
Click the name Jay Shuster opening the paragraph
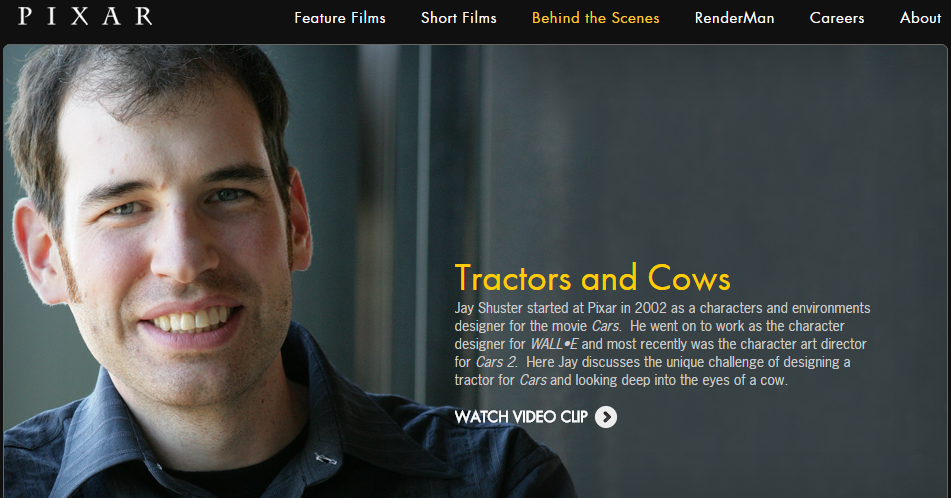pyautogui.click(x=489, y=308)
